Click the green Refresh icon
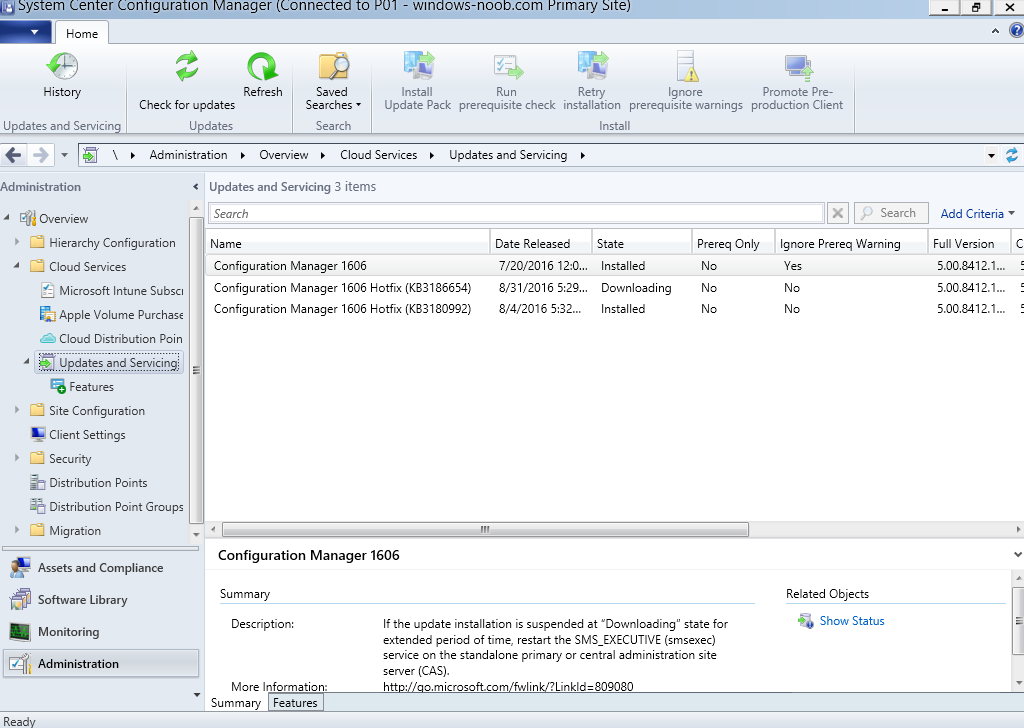The width and height of the screenshot is (1024, 728). (263, 66)
